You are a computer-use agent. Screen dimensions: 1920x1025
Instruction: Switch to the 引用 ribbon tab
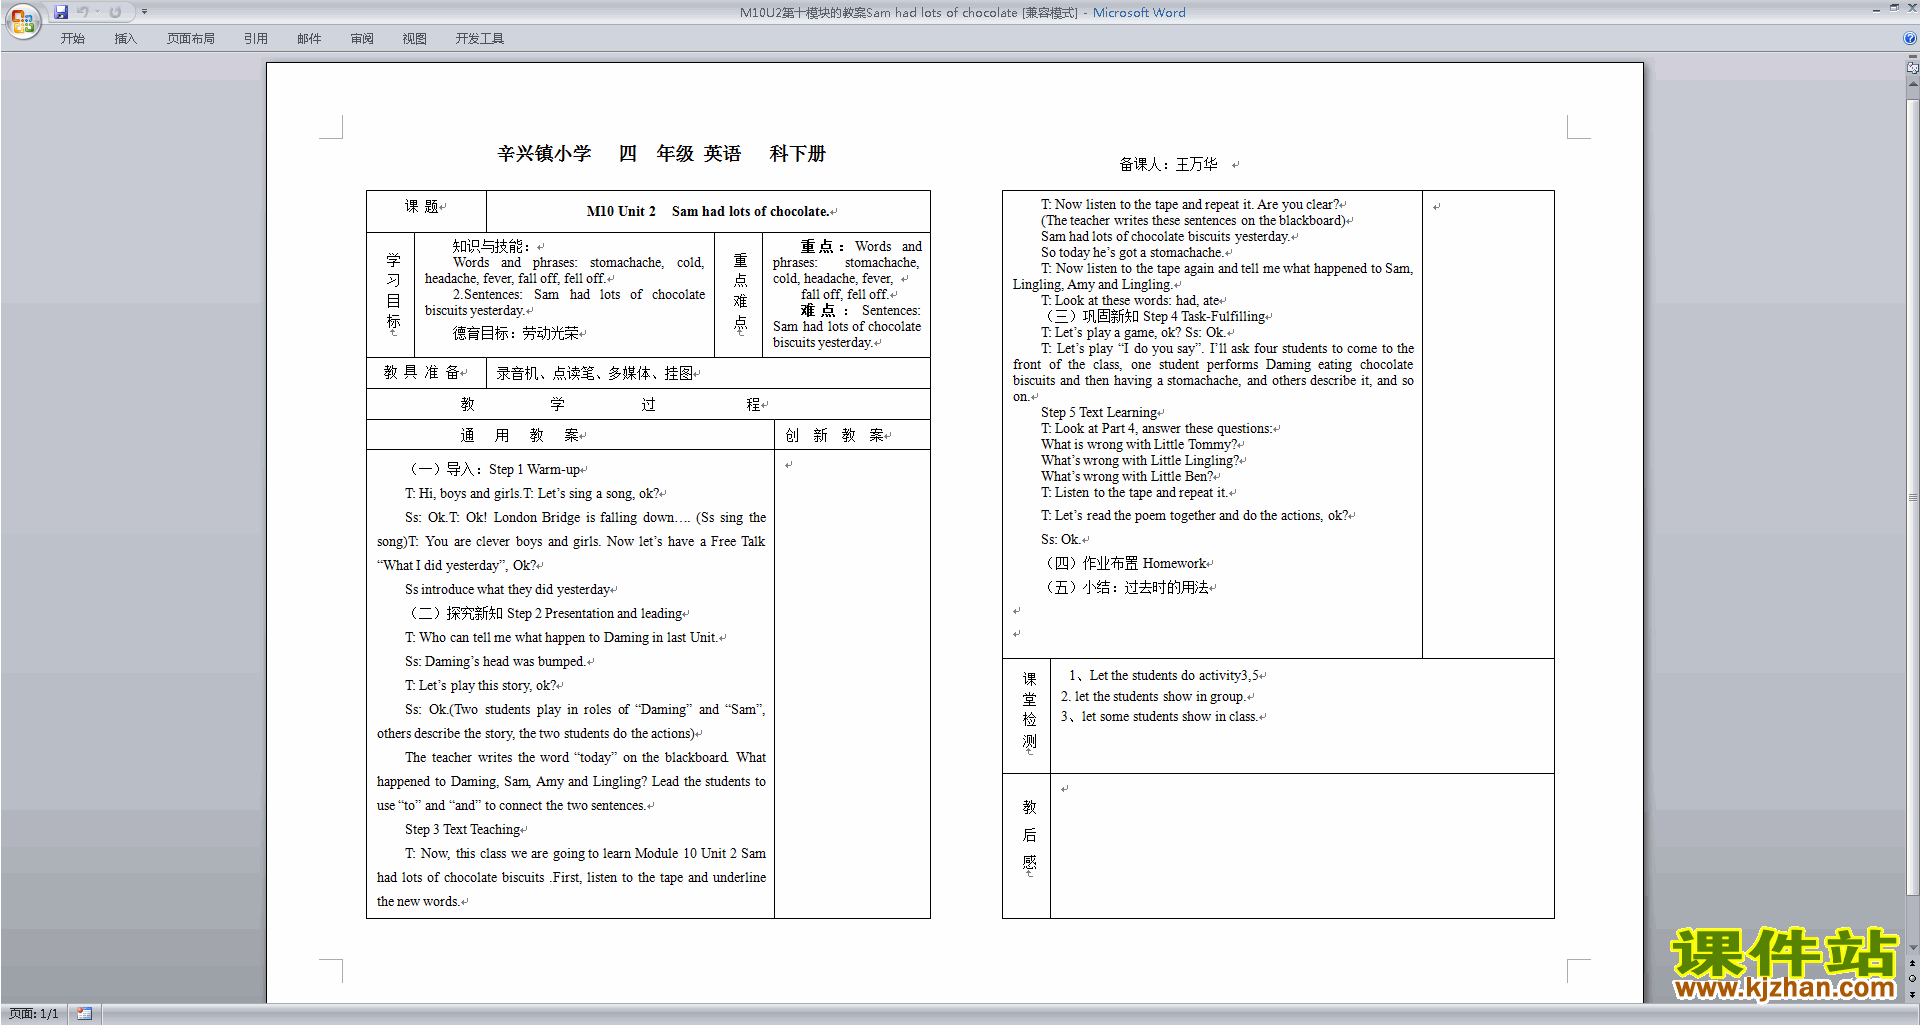[x=255, y=38]
